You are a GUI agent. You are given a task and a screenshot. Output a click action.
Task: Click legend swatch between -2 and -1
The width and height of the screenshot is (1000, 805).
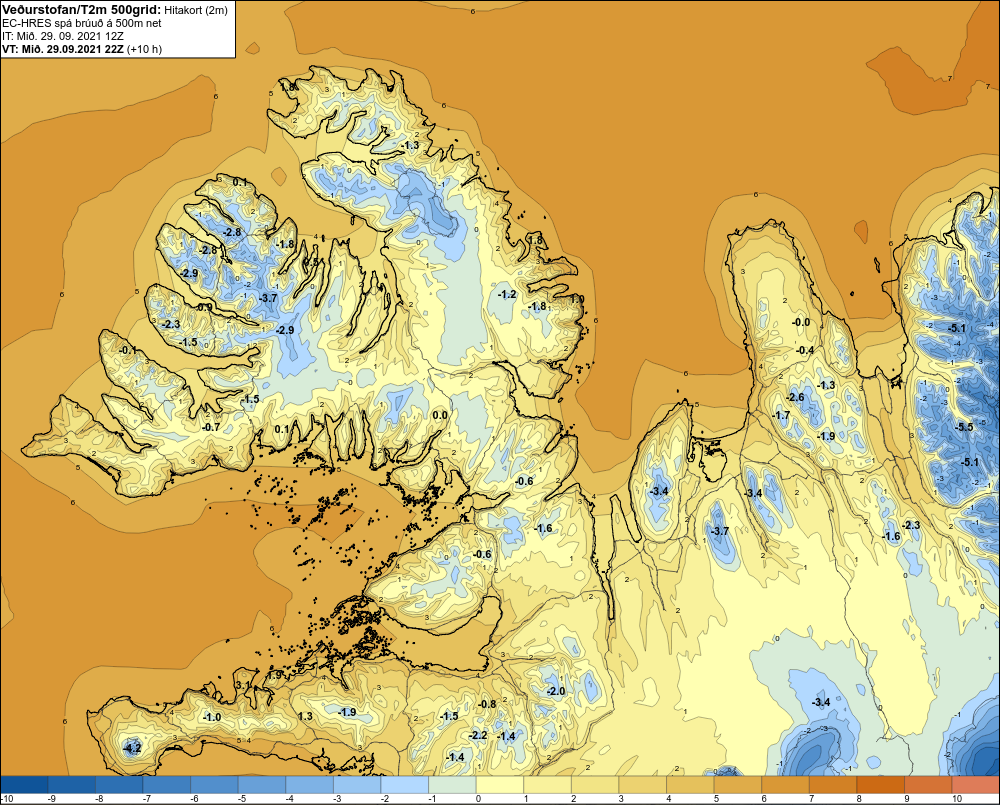tap(405, 785)
